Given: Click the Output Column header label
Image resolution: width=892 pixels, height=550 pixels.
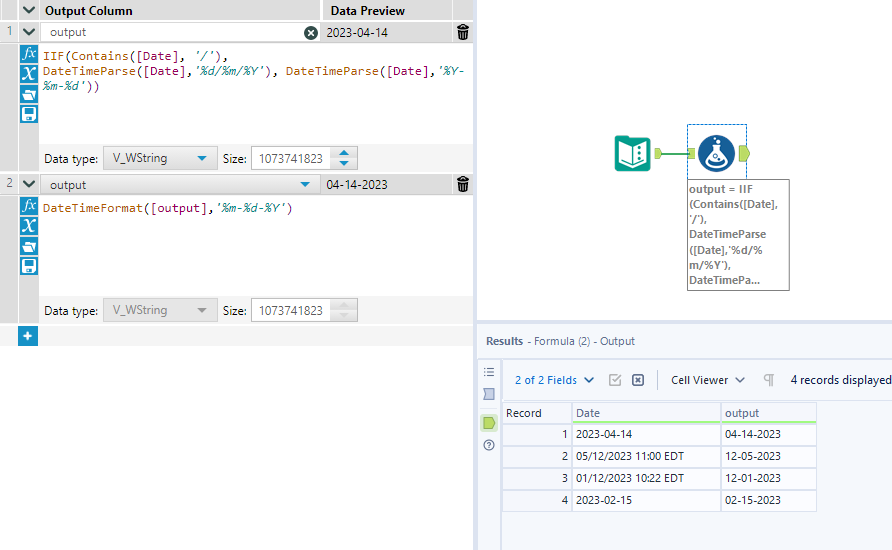Looking at the screenshot, I should tap(89, 10).
